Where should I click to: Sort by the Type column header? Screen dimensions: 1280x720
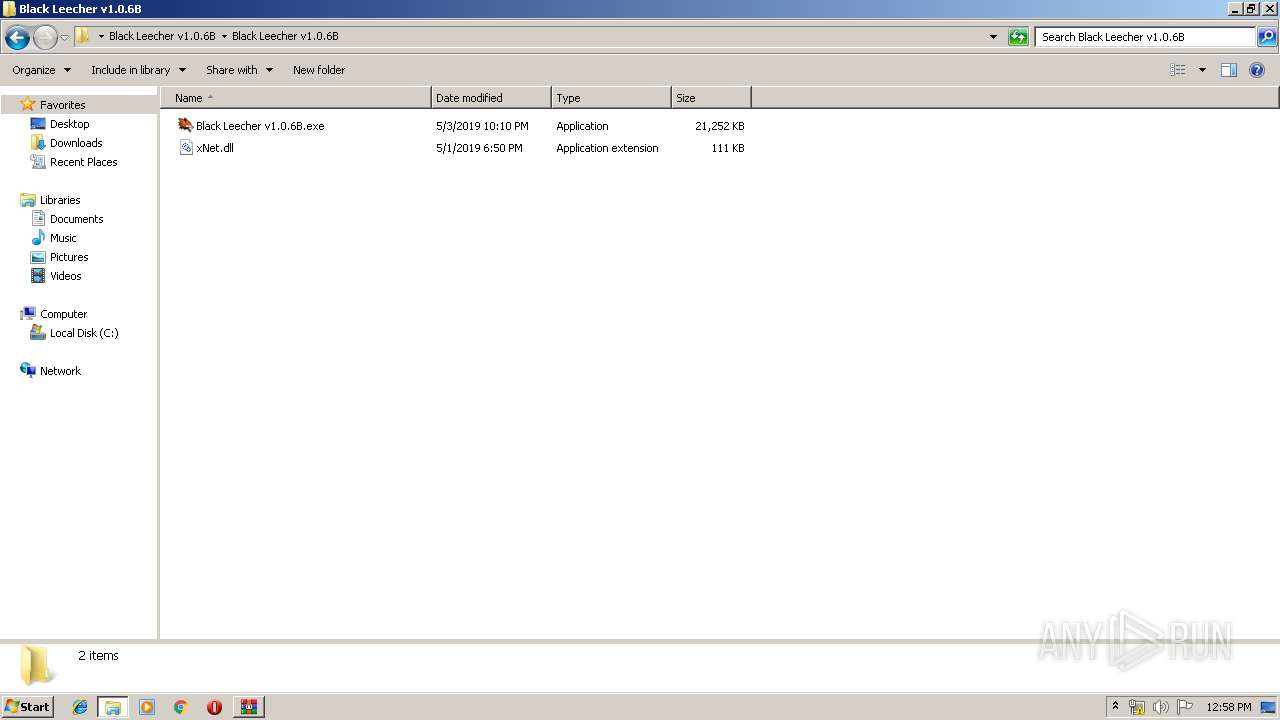611,98
